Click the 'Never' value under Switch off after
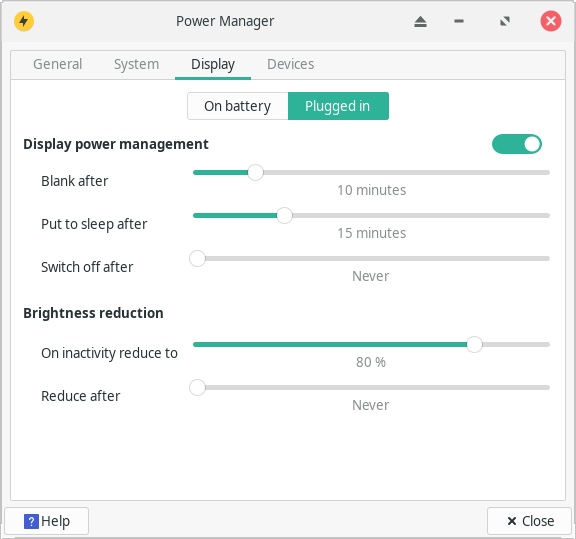 tap(370, 276)
